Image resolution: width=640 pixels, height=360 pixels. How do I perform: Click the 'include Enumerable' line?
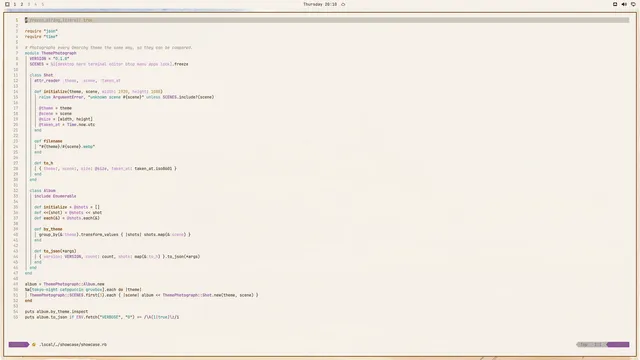(55, 196)
